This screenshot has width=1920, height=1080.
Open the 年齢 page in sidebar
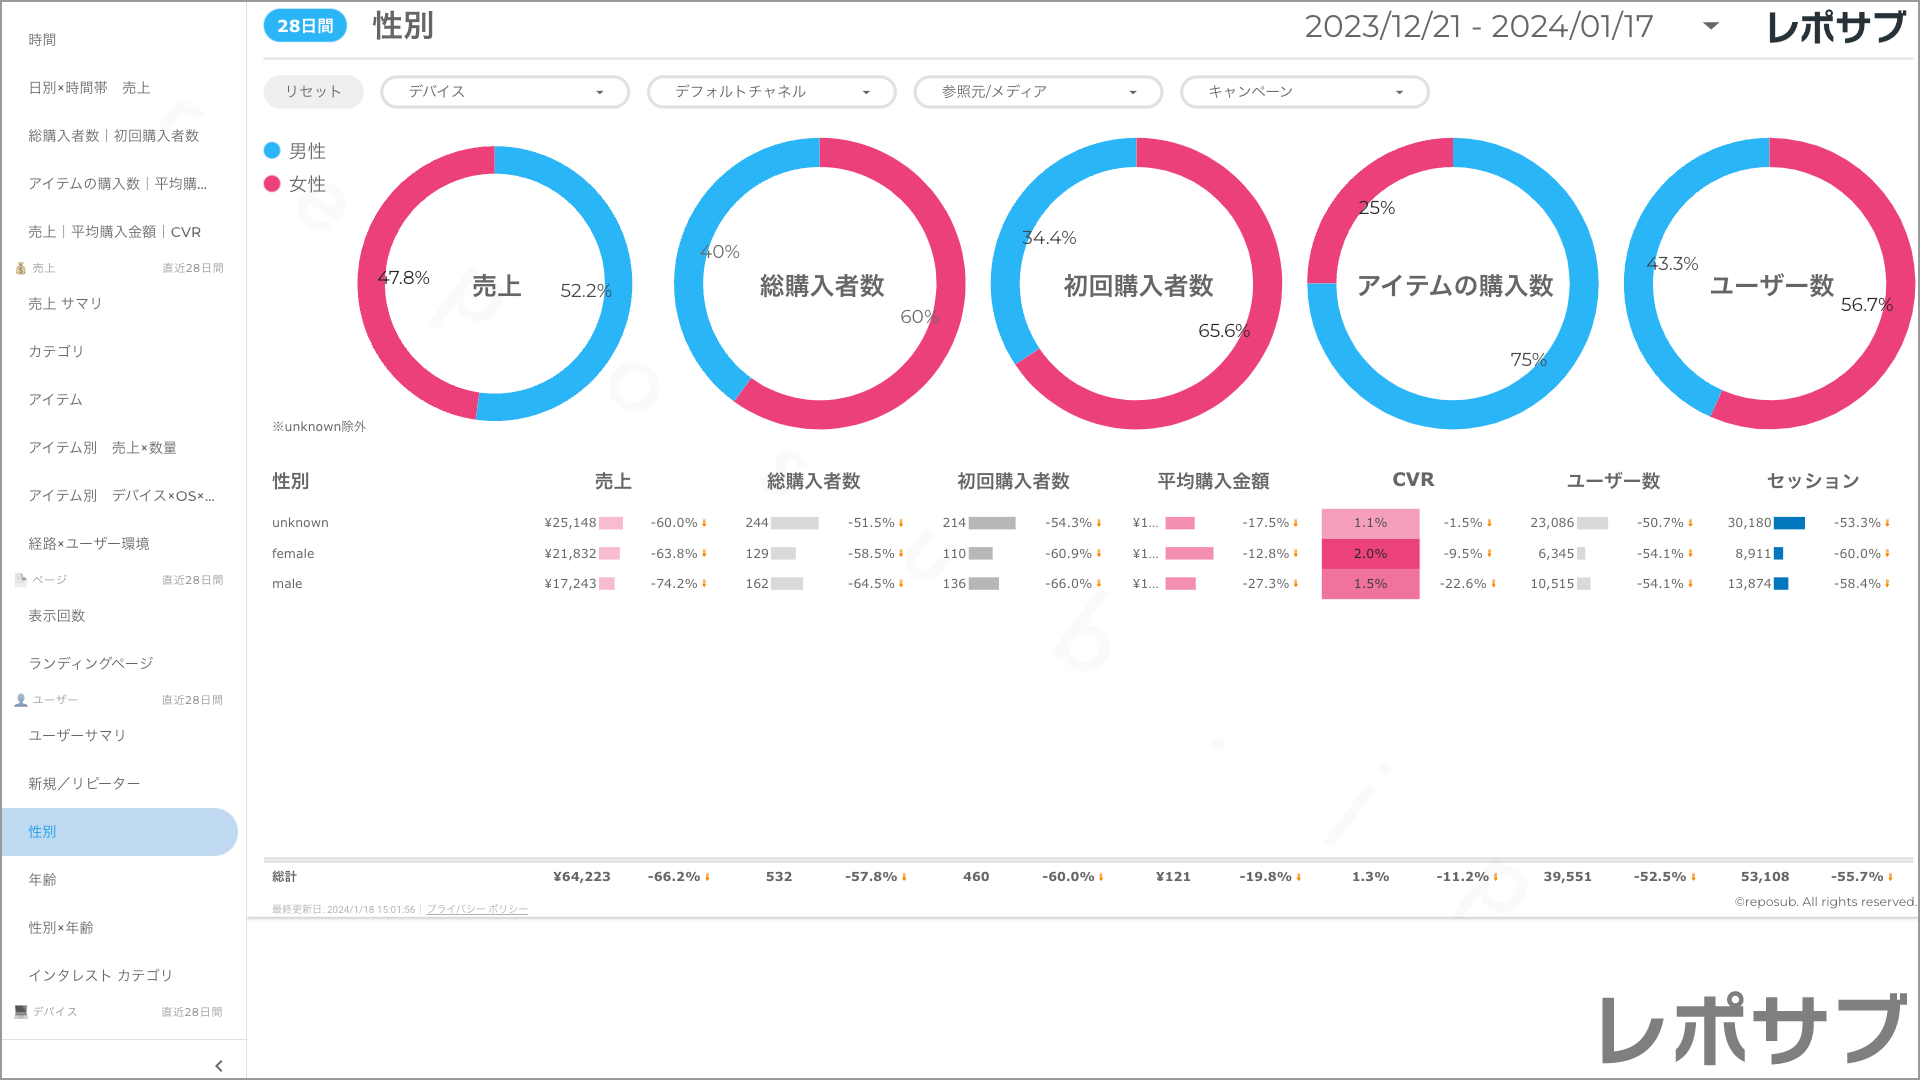(42, 880)
